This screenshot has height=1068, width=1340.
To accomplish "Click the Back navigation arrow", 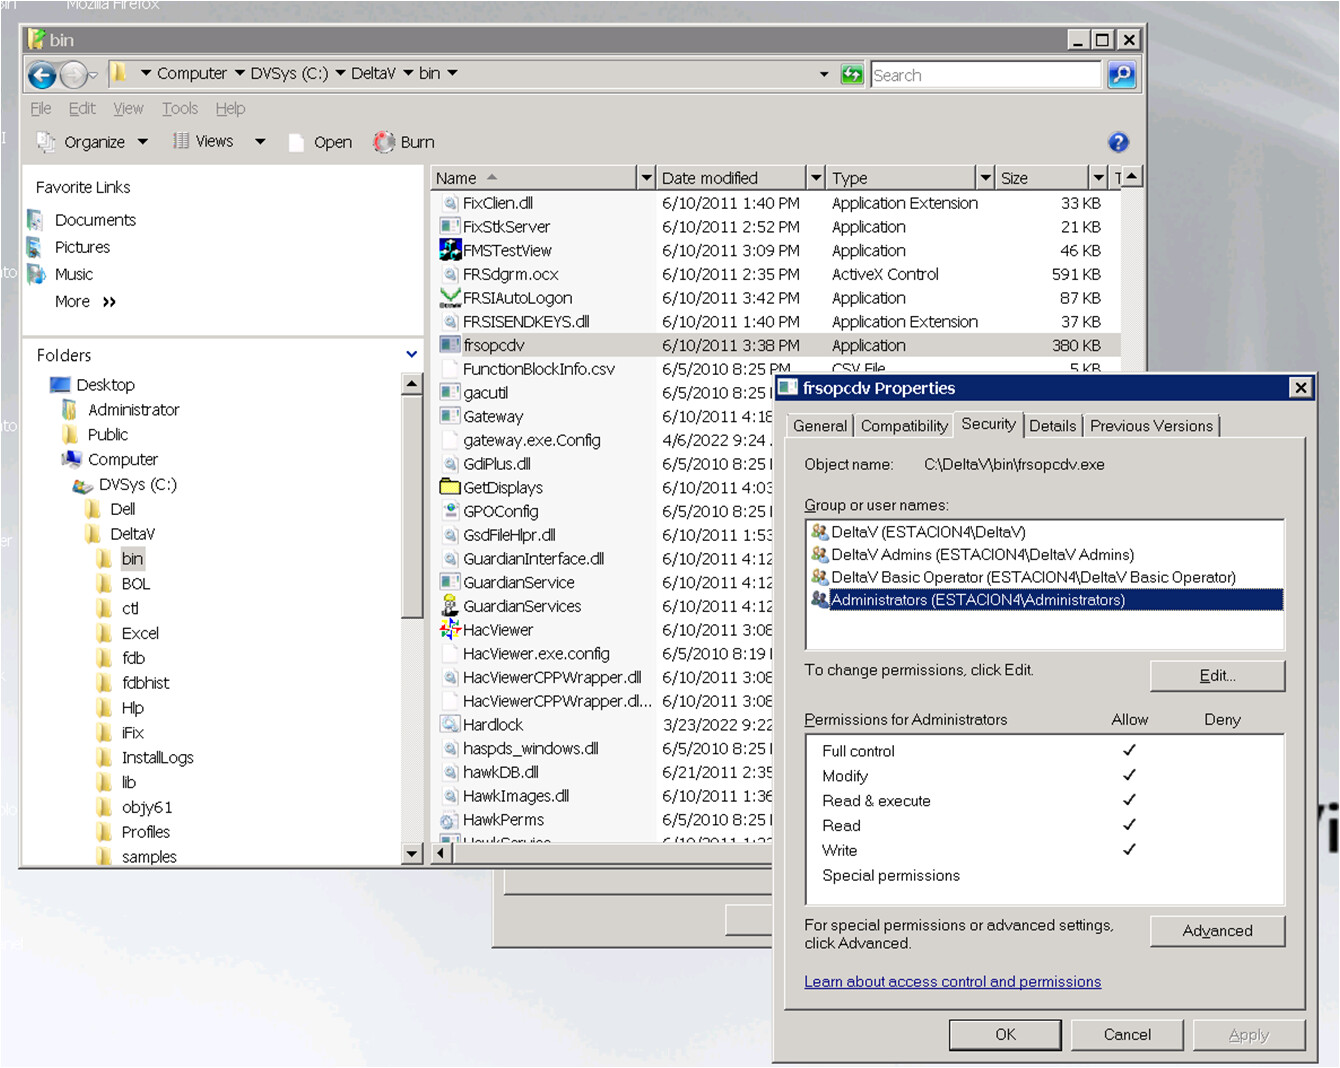I will (42, 75).
